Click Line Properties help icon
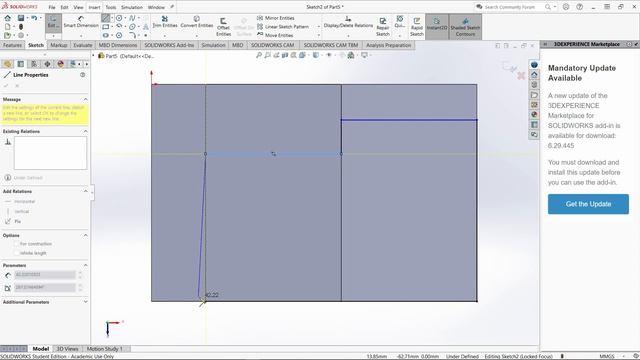Viewport: 640px width, 360px height. click(82, 75)
